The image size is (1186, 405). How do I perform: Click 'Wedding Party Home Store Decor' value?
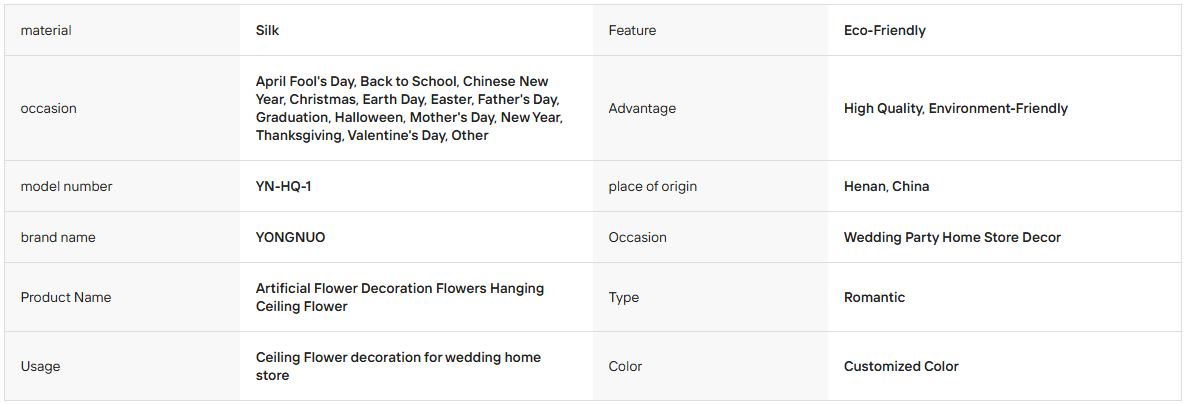(952, 237)
